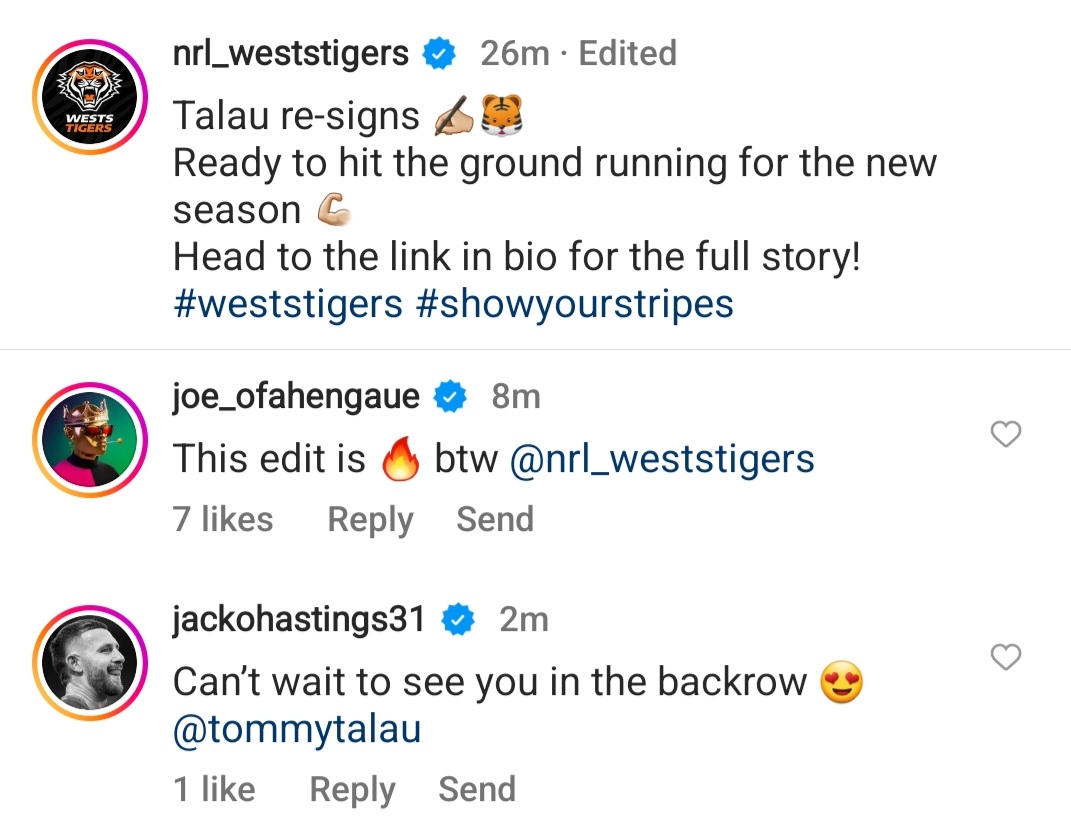1071x840 pixels.
Task: Reply to joe_ofahengaue's comment
Action: [370, 519]
